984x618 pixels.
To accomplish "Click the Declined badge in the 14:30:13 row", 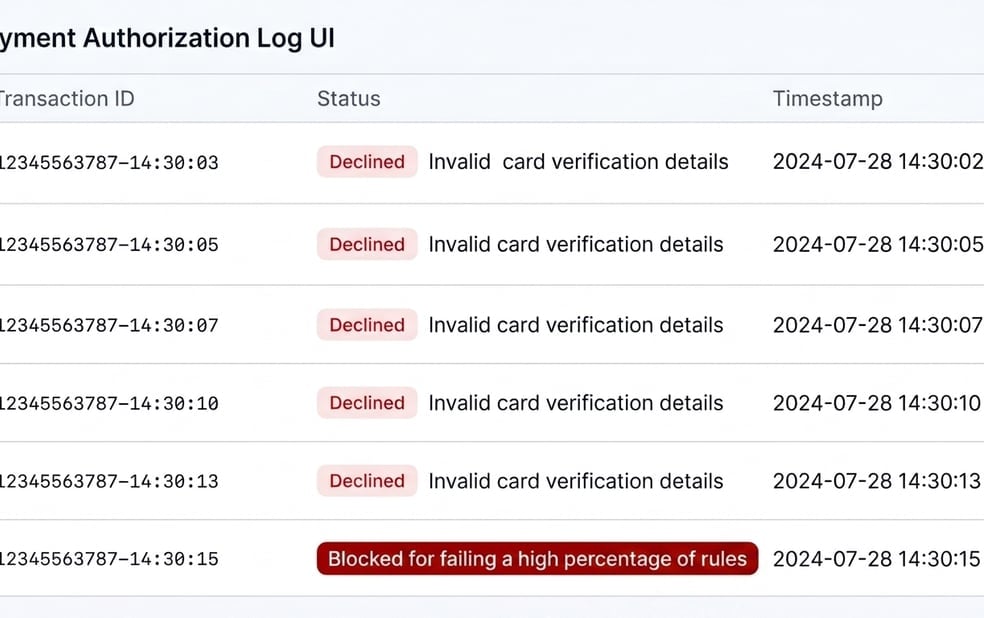I will pos(367,481).
